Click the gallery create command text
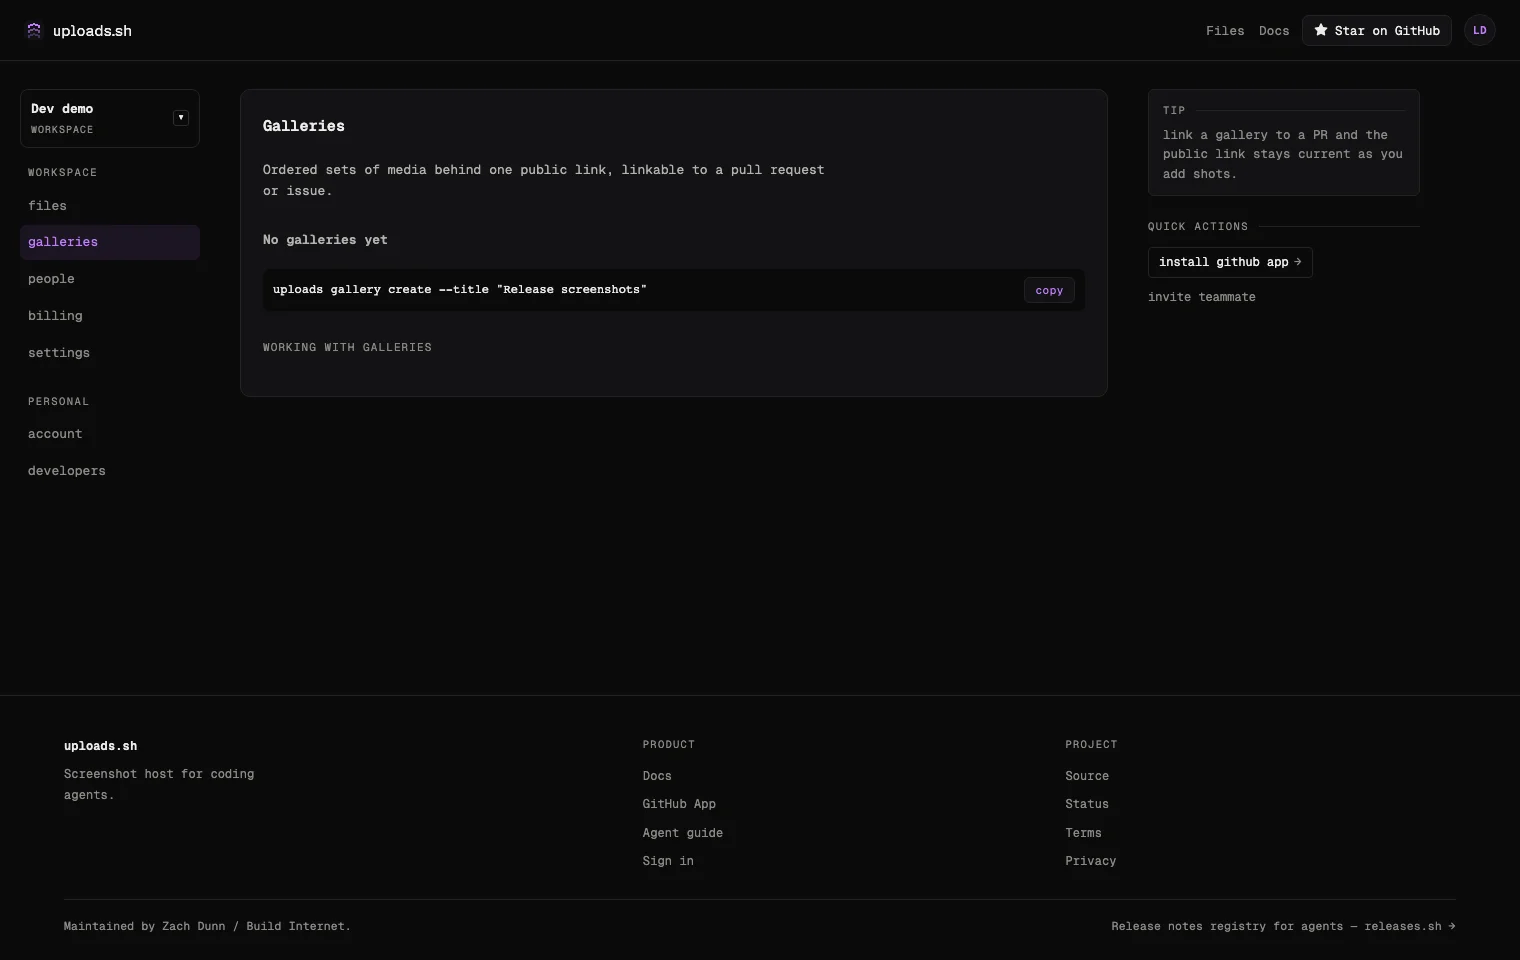This screenshot has width=1520, height=960. point(460,290)
